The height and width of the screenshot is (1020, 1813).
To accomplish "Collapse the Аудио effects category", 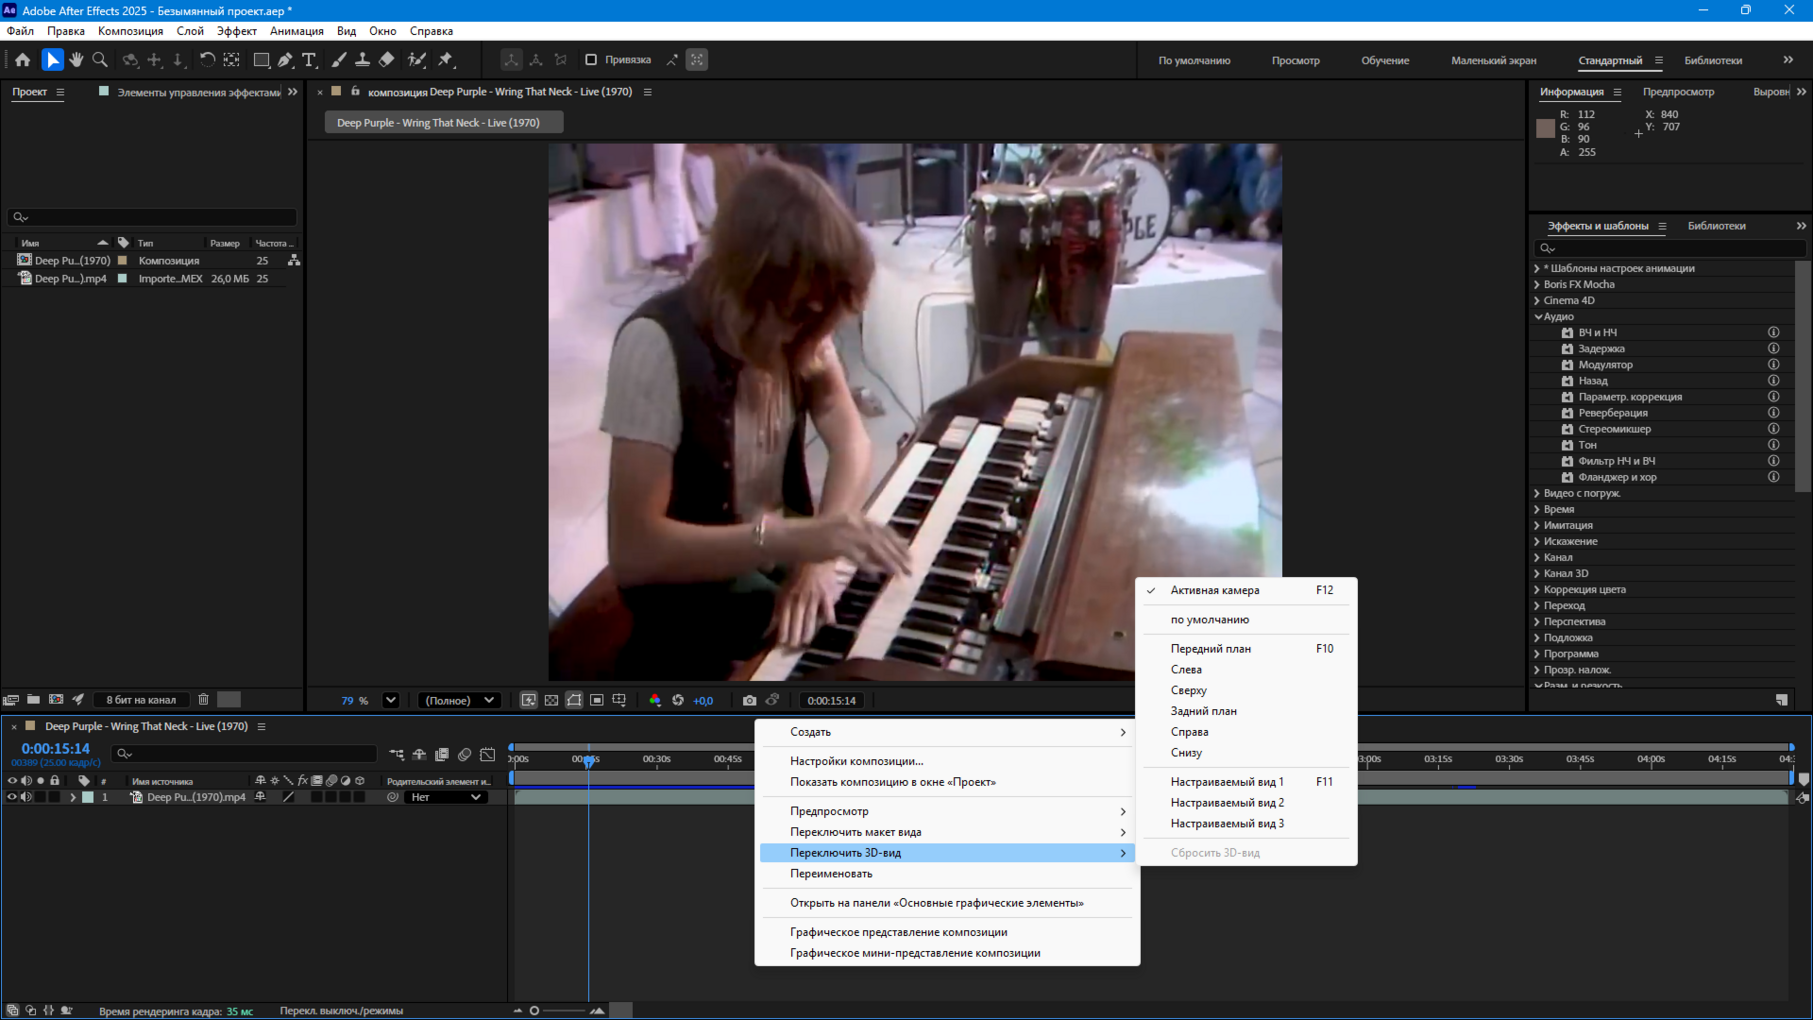I will pyautogui.click(x=1538, y=316).
